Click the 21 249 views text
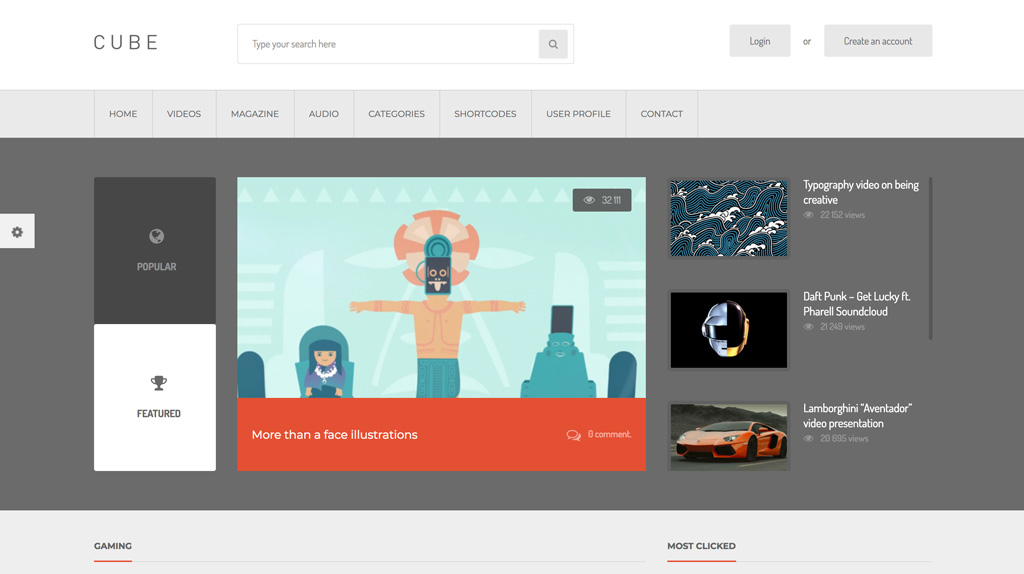 (842, 327)
